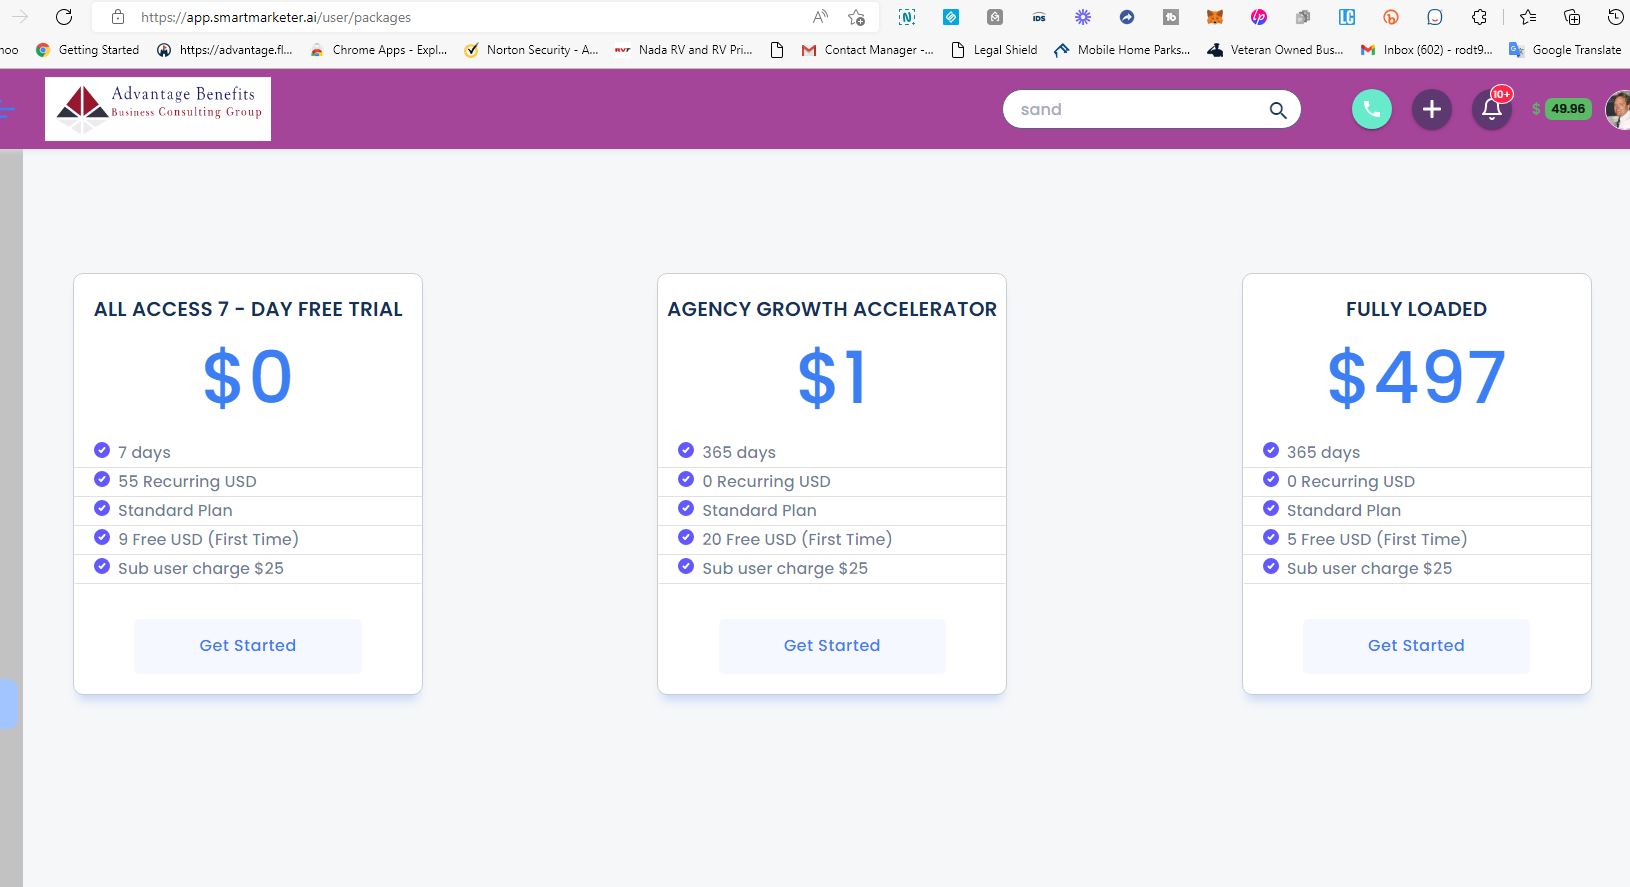Reload the page with refresh icon
Image resolution: width=1630 pixels, height=887 pixels.
(x=64, y=17)
